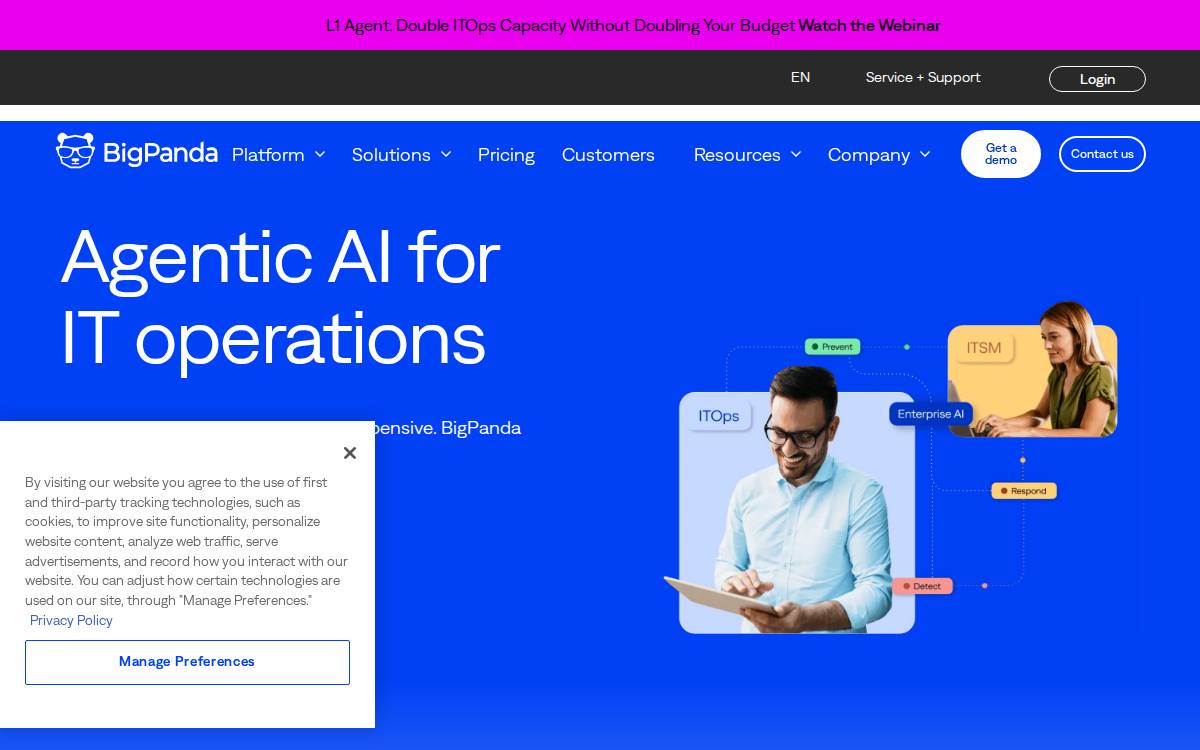
Task: Open the Platform menu
Action: [268, 155]
